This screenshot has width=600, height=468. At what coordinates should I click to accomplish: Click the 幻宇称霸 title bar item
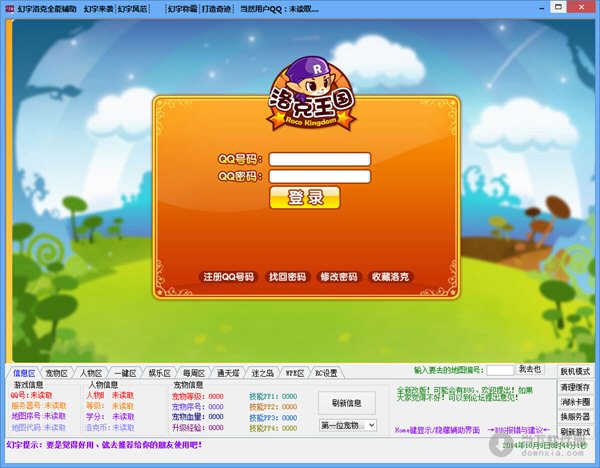coord(183,8)
